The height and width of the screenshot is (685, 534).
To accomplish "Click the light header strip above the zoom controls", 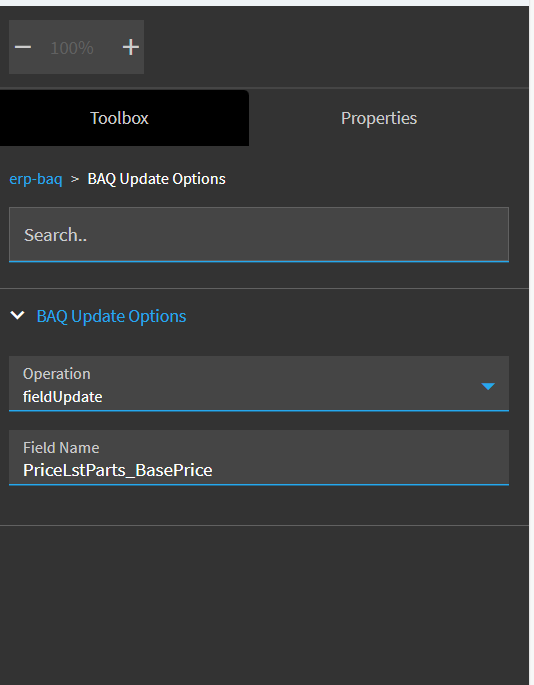I will point(264,3).
